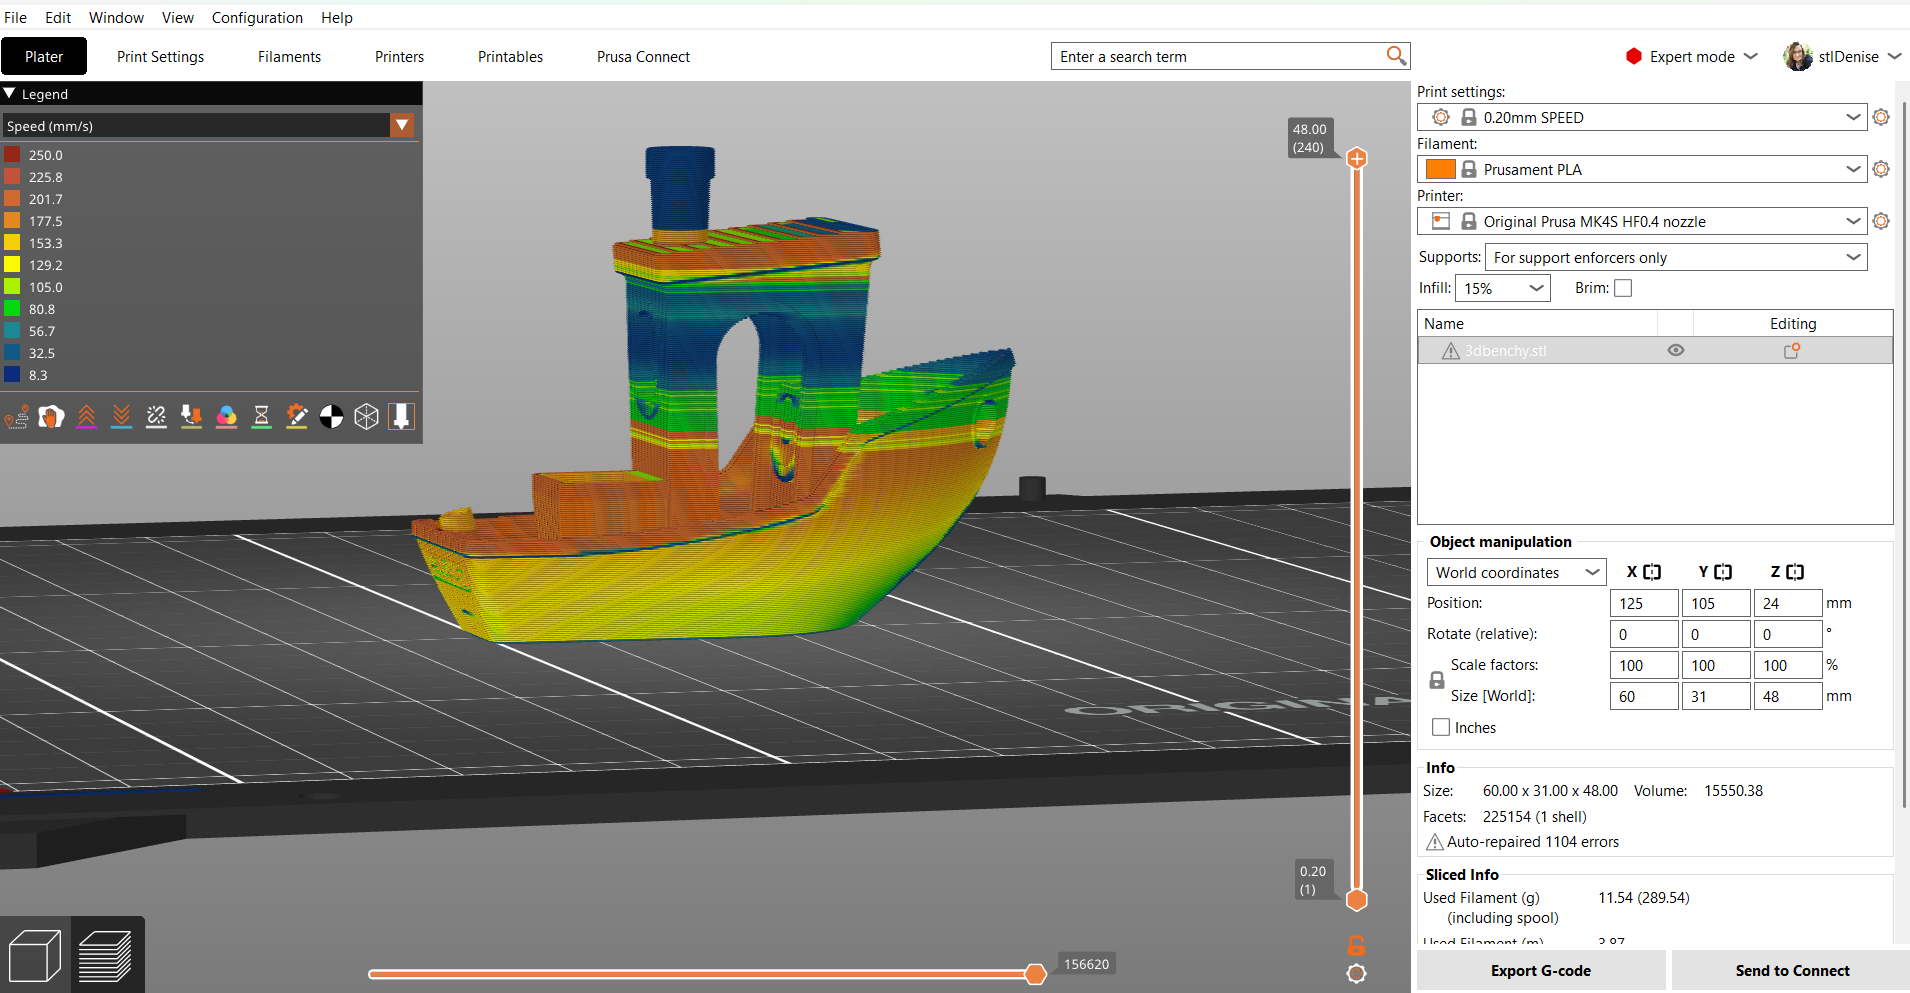
Task: Click the Y axis mirror bracket icon
Action: point(1723,572)
